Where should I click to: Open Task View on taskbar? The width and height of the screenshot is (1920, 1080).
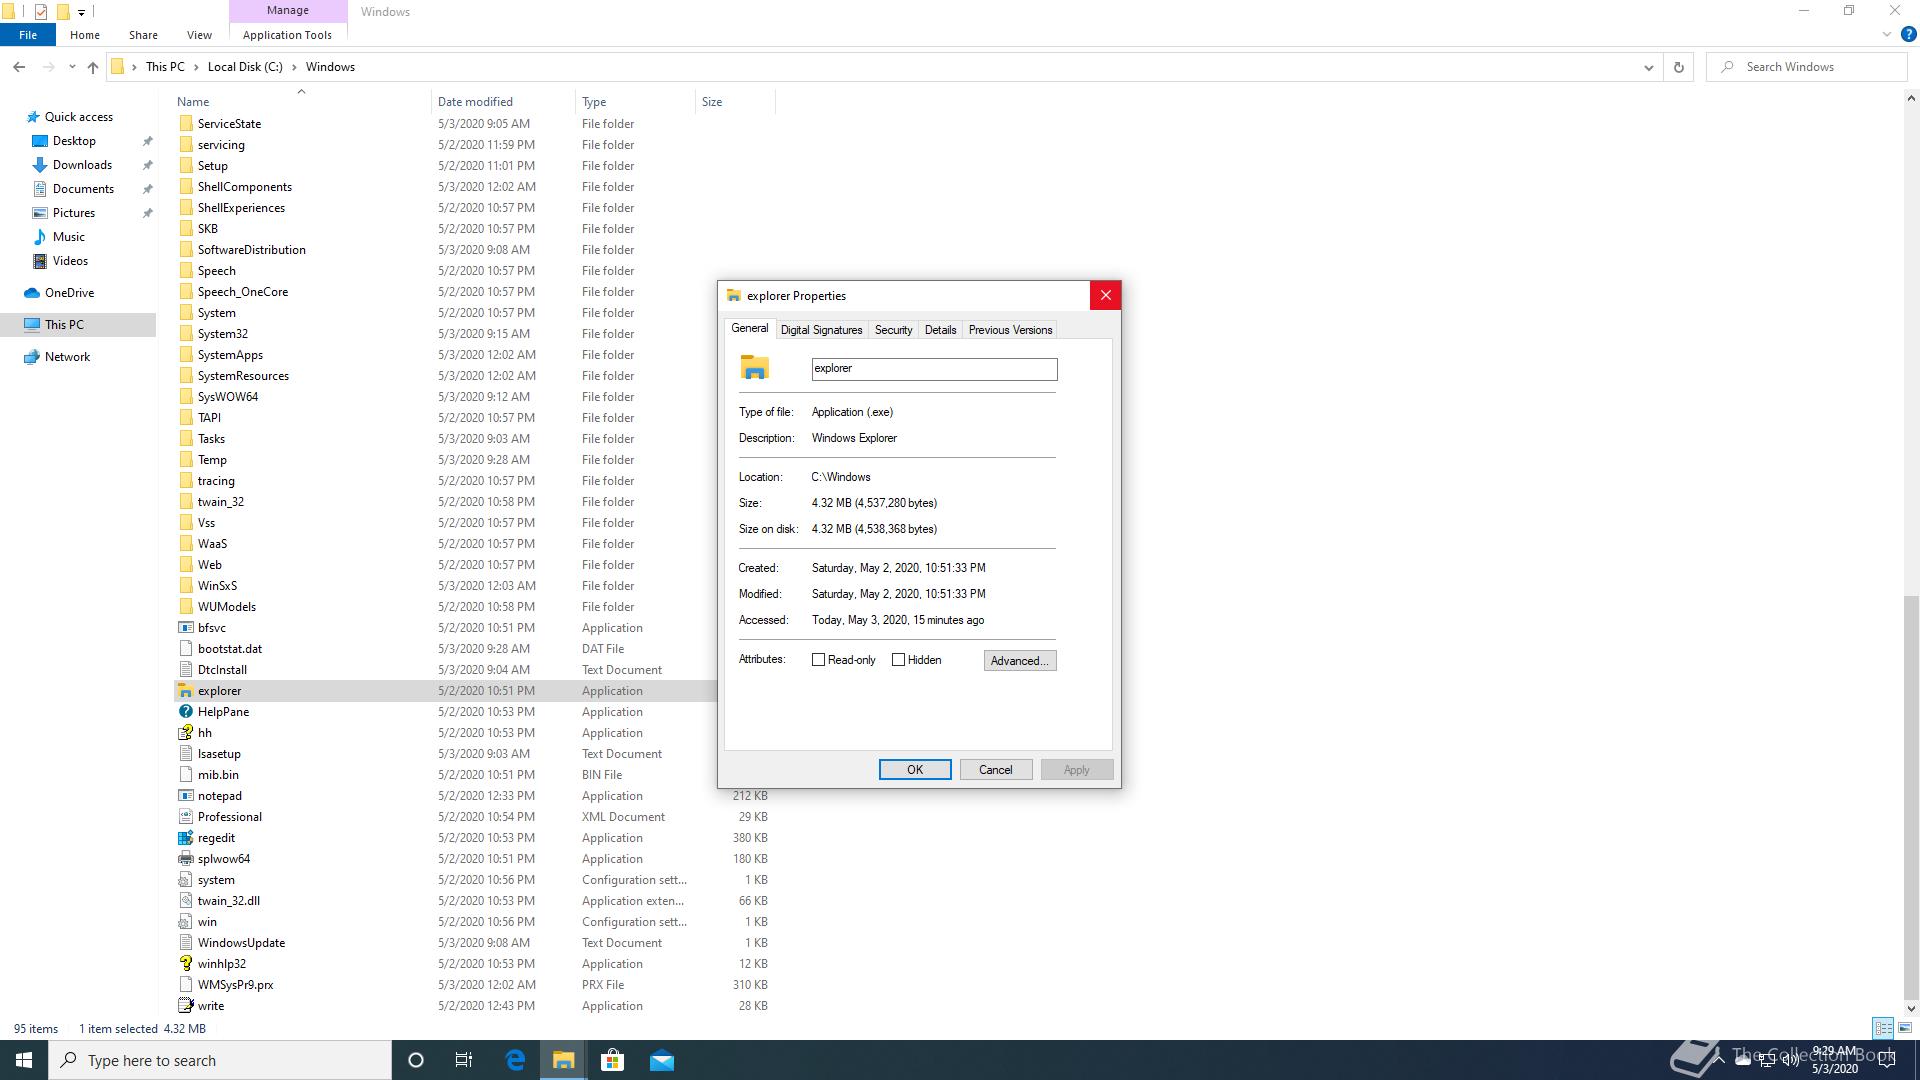click(464, 1060)
